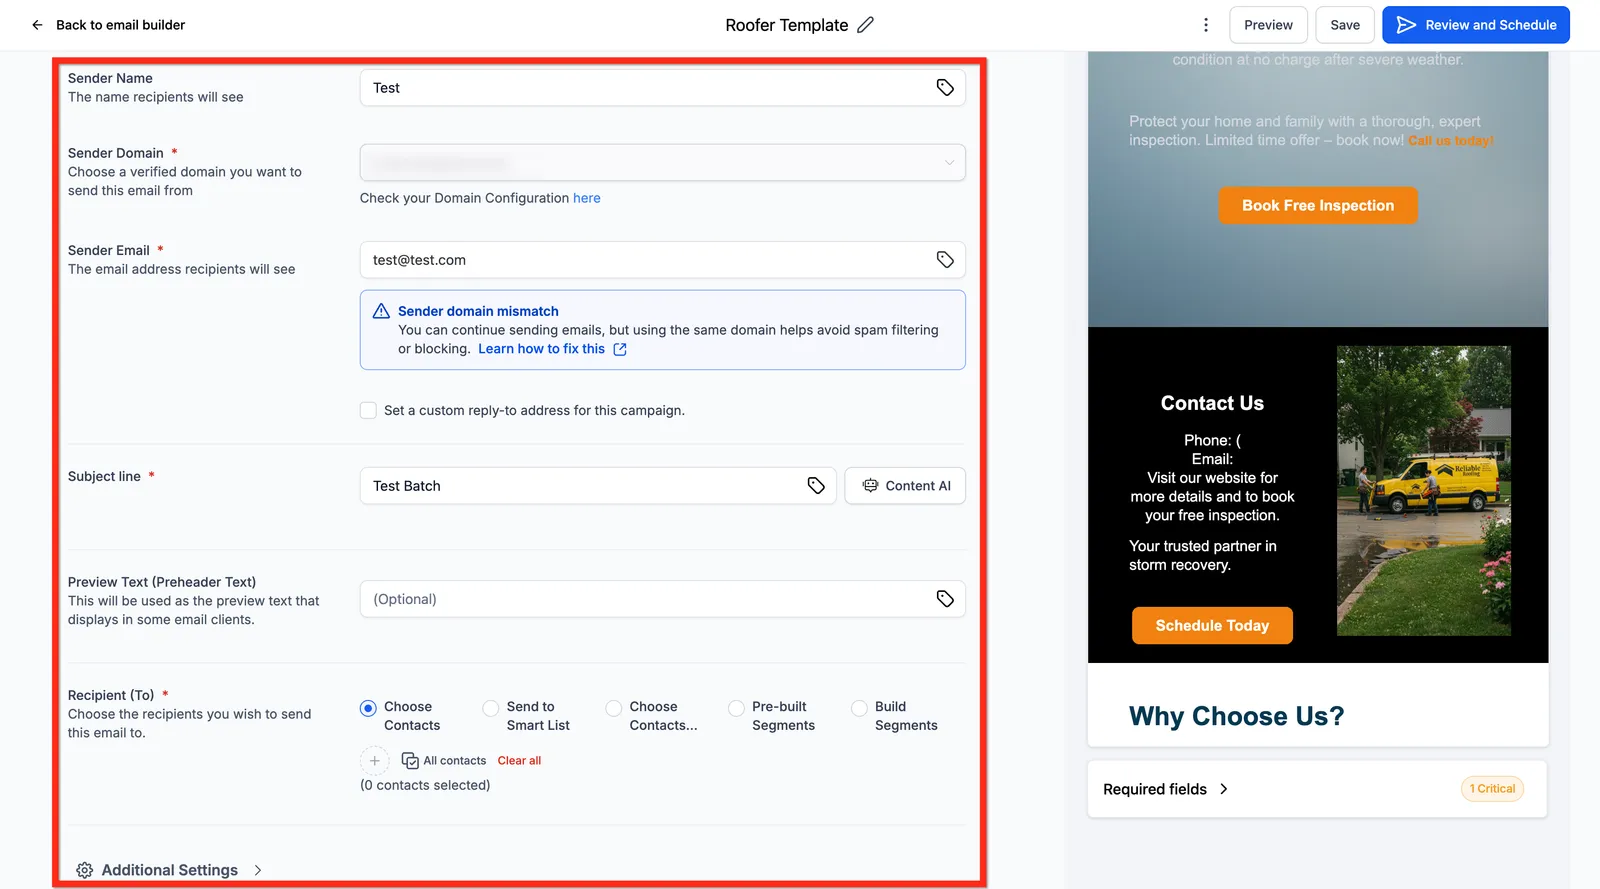Click external link icon beside Learn how to fix

coord(620,349)
